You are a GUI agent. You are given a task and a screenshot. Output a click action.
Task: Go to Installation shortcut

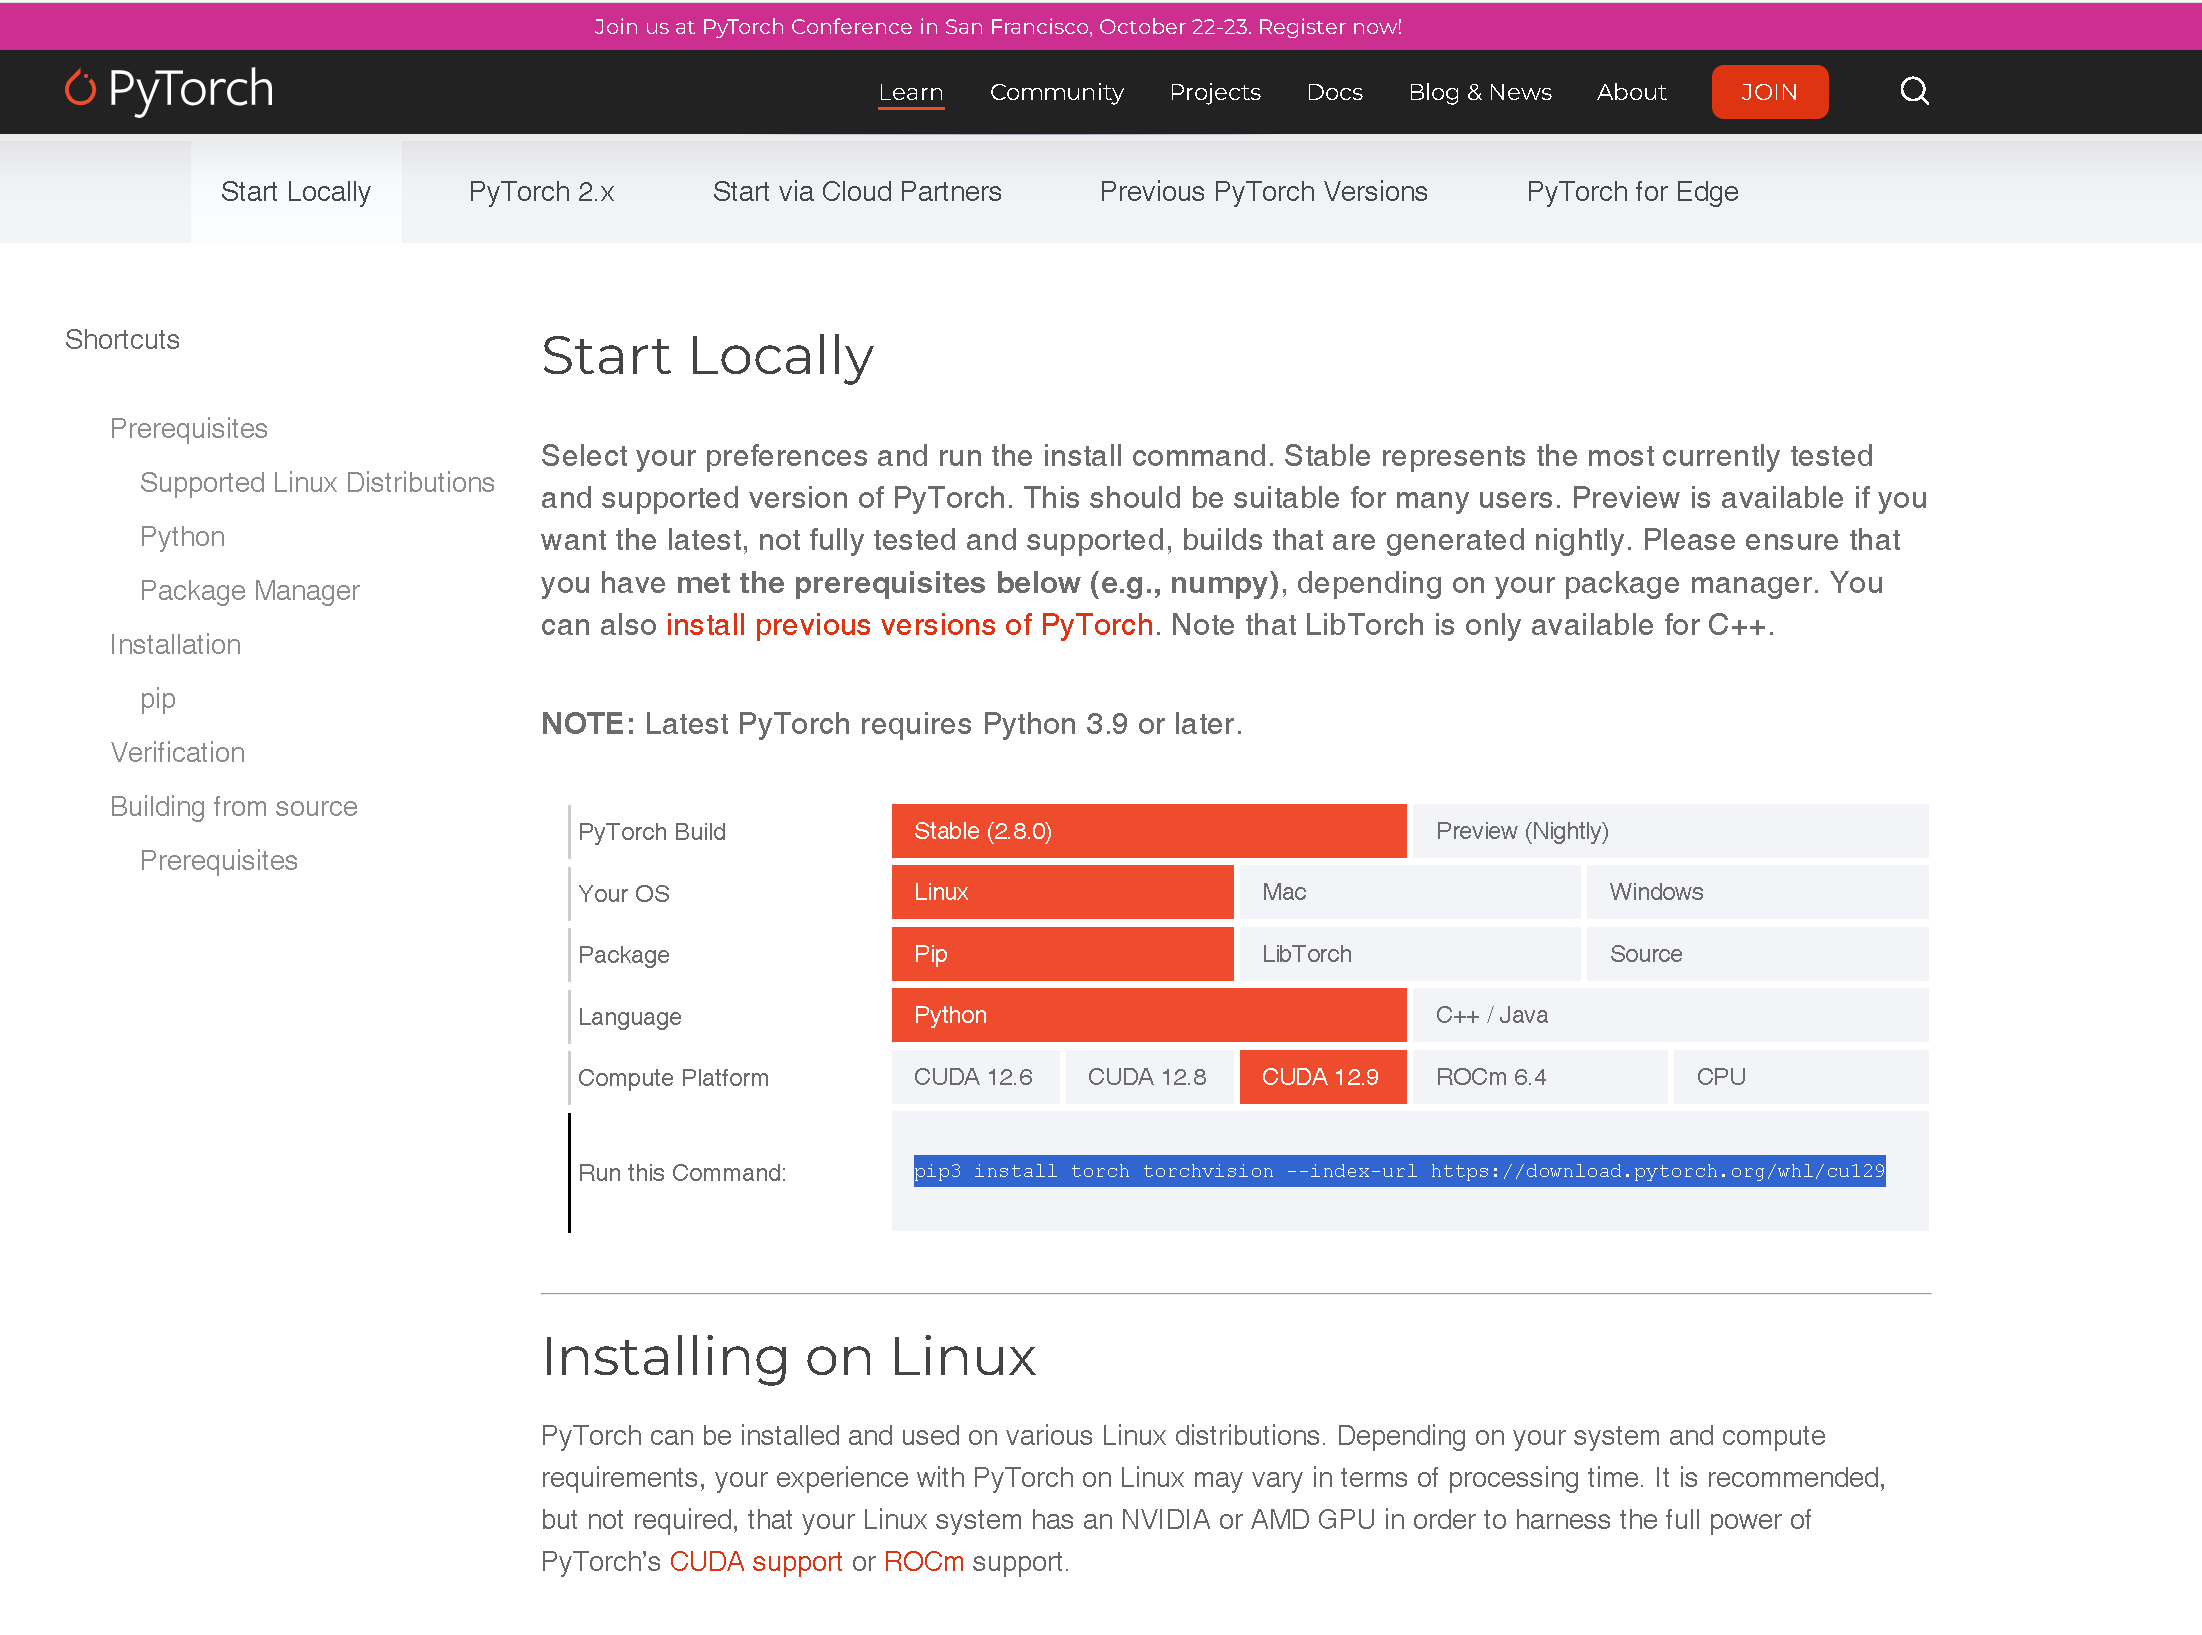click(175, 644)
